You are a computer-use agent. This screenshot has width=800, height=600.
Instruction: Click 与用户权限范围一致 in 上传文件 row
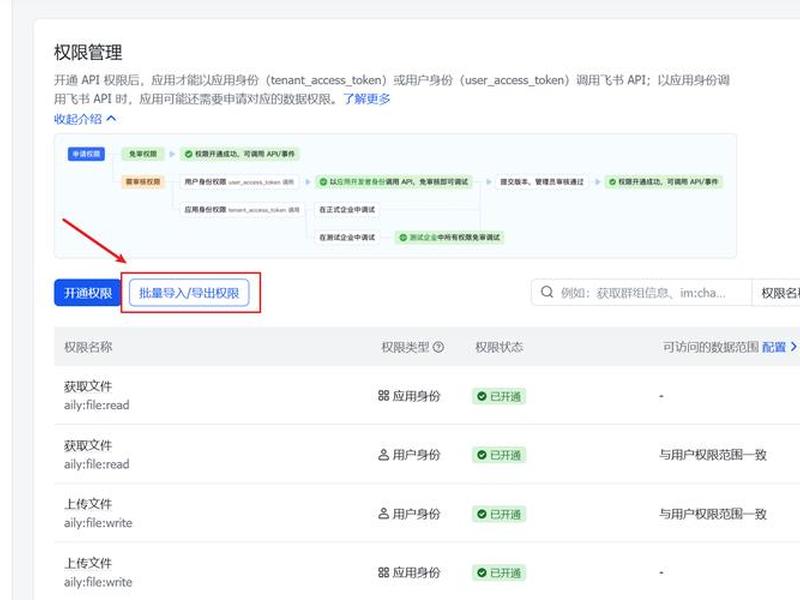[x=713, y=514]
